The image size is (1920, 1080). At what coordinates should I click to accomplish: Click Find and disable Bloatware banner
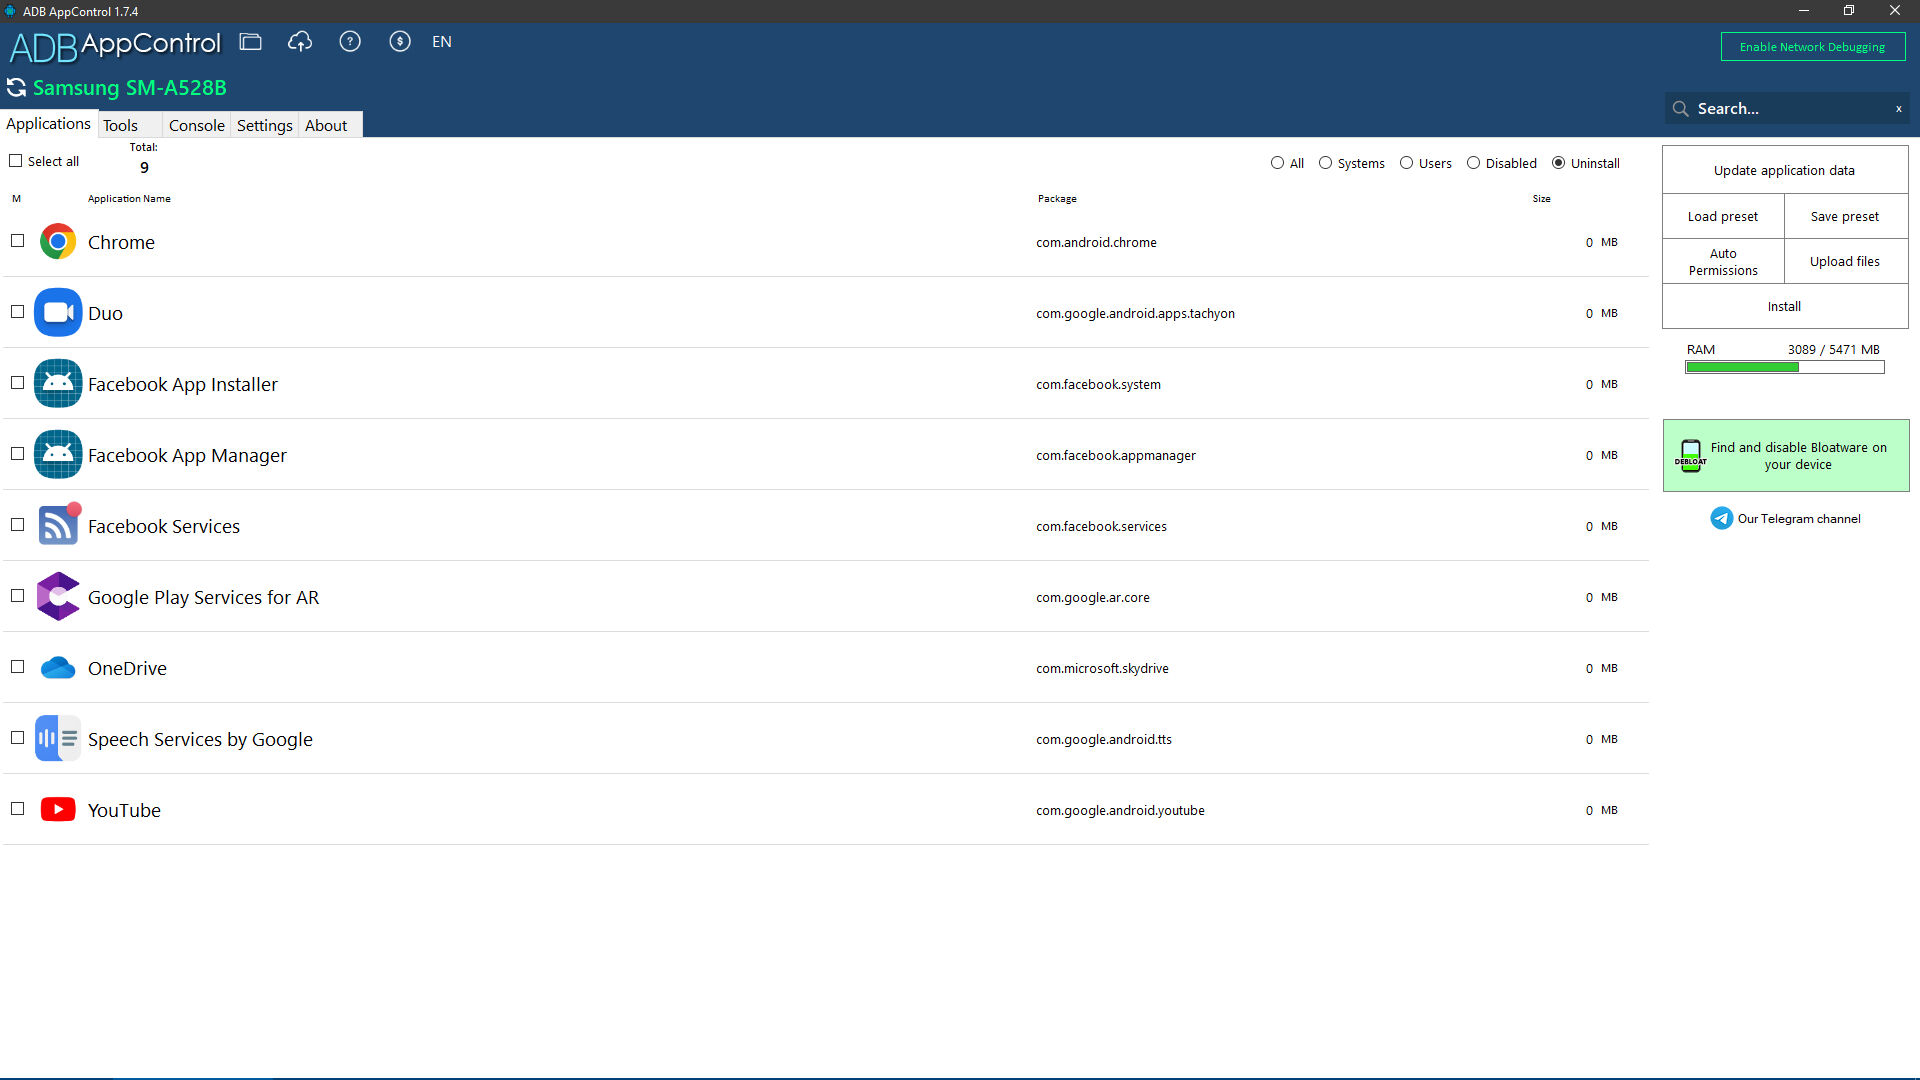pos(1786,456)
